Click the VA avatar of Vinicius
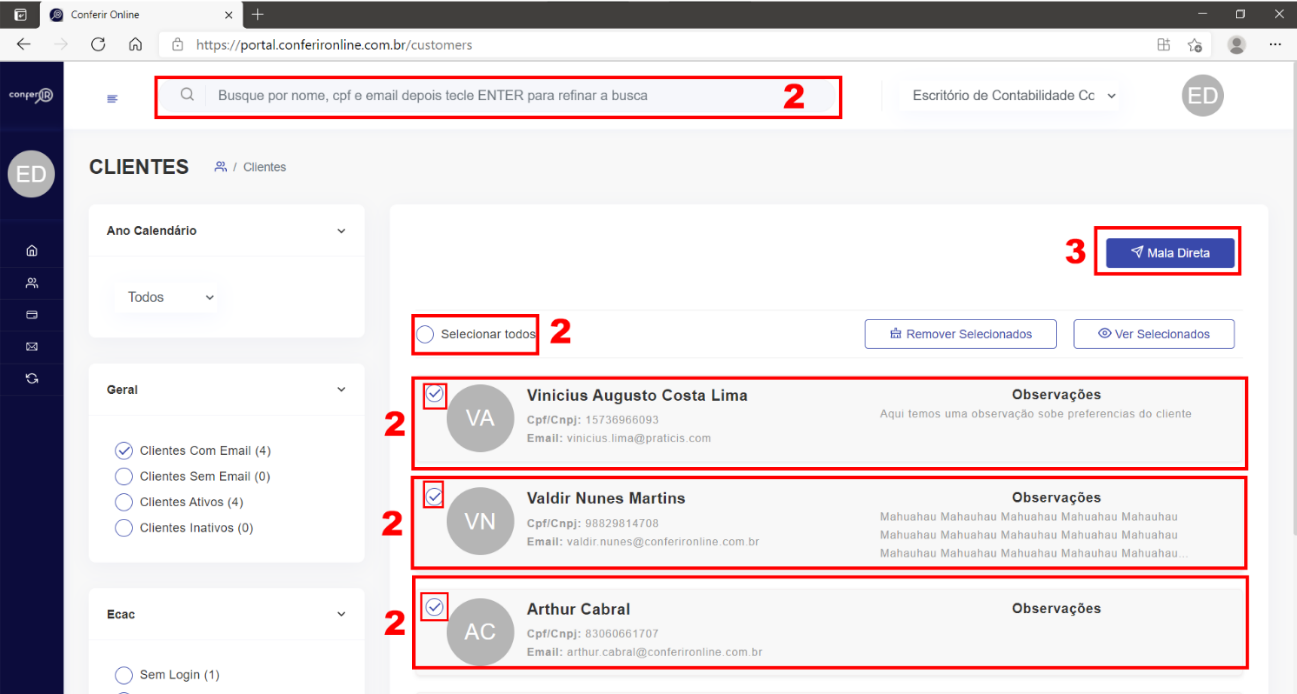 click(x=480, y=418)
